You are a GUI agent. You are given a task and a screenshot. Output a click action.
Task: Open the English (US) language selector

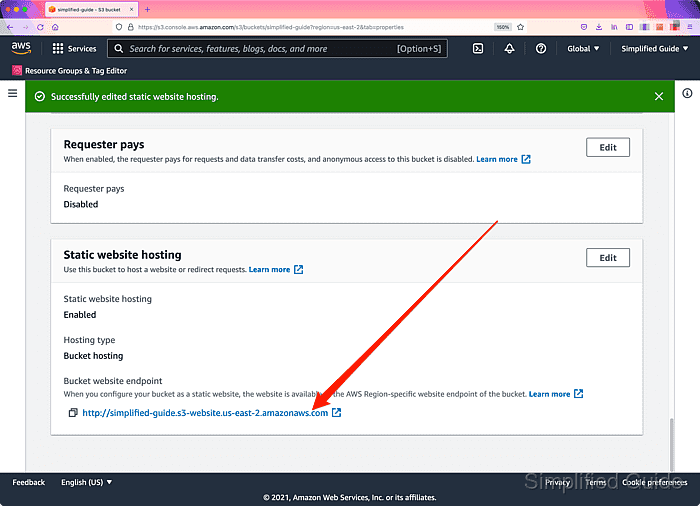pos(87,482)
